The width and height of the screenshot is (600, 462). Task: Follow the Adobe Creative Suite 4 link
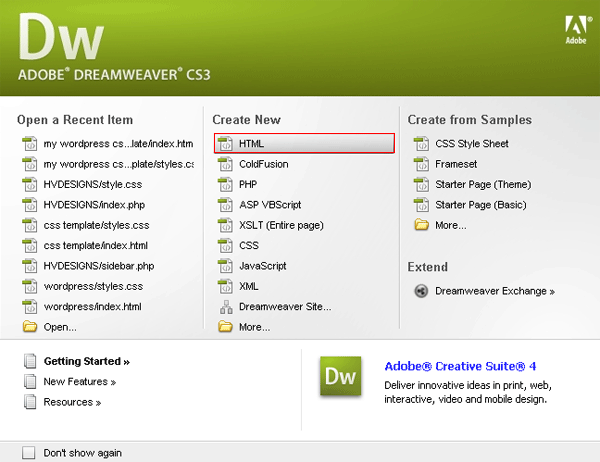(460, 366)
